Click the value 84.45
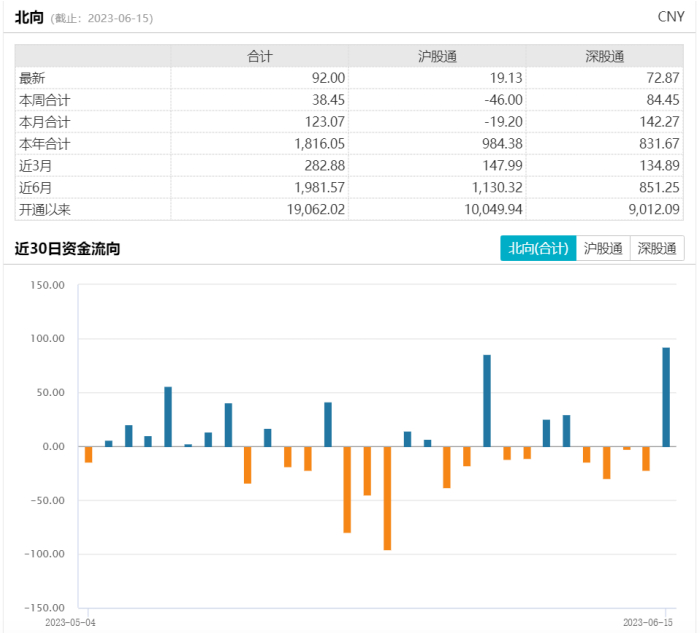The width and height of the screenshot is (700, 633). click(663, 100)
